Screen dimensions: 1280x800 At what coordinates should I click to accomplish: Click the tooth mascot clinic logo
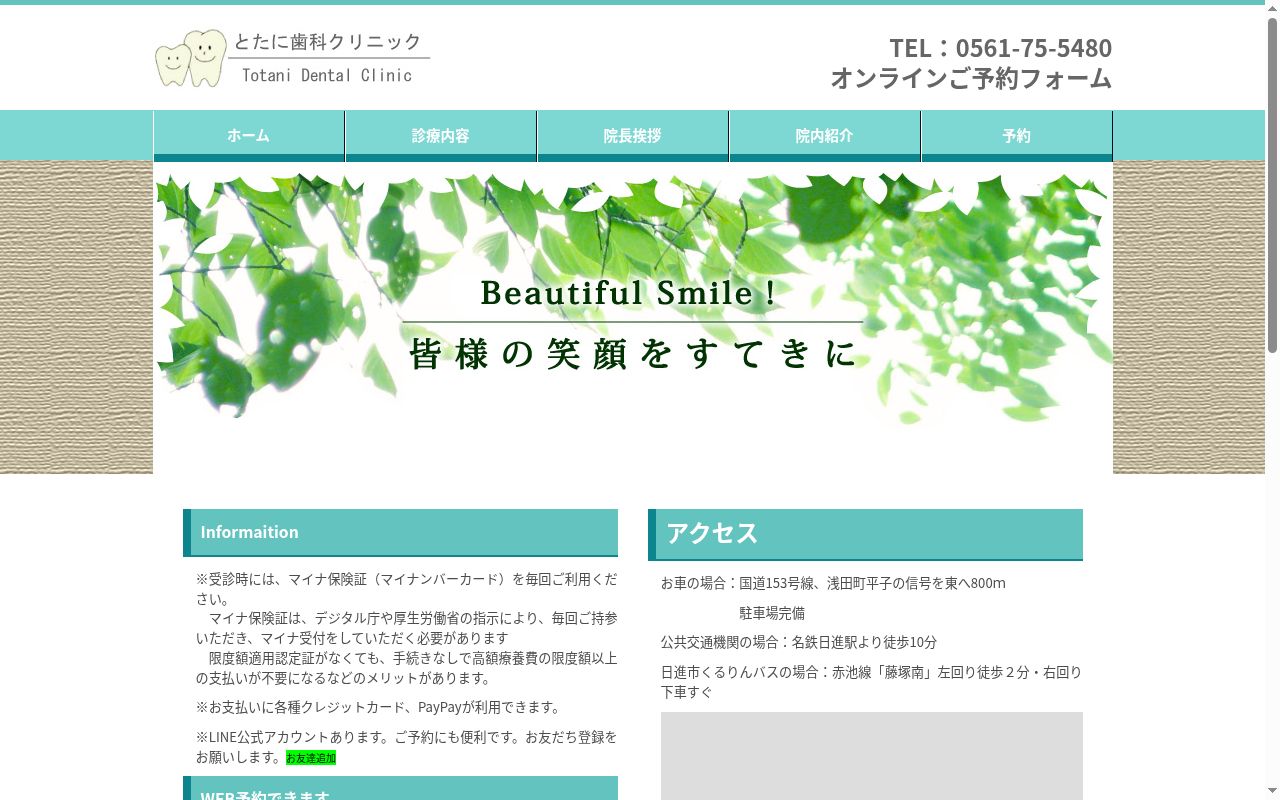pos(191,58)
